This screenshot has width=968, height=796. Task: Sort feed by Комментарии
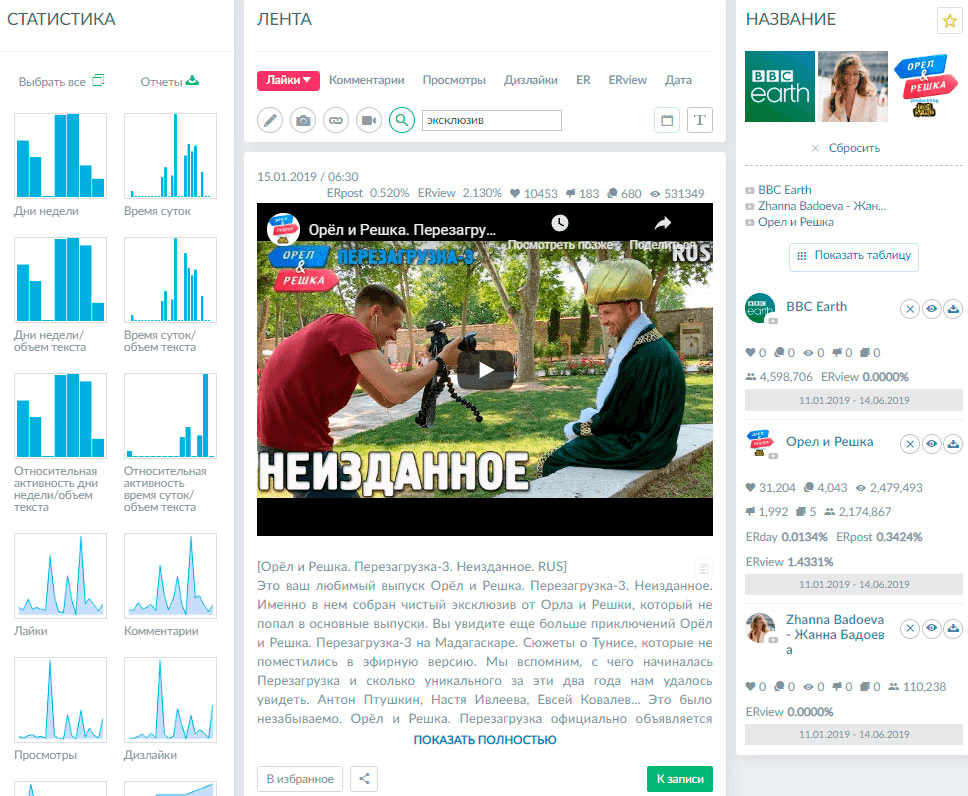pos(366,80)
